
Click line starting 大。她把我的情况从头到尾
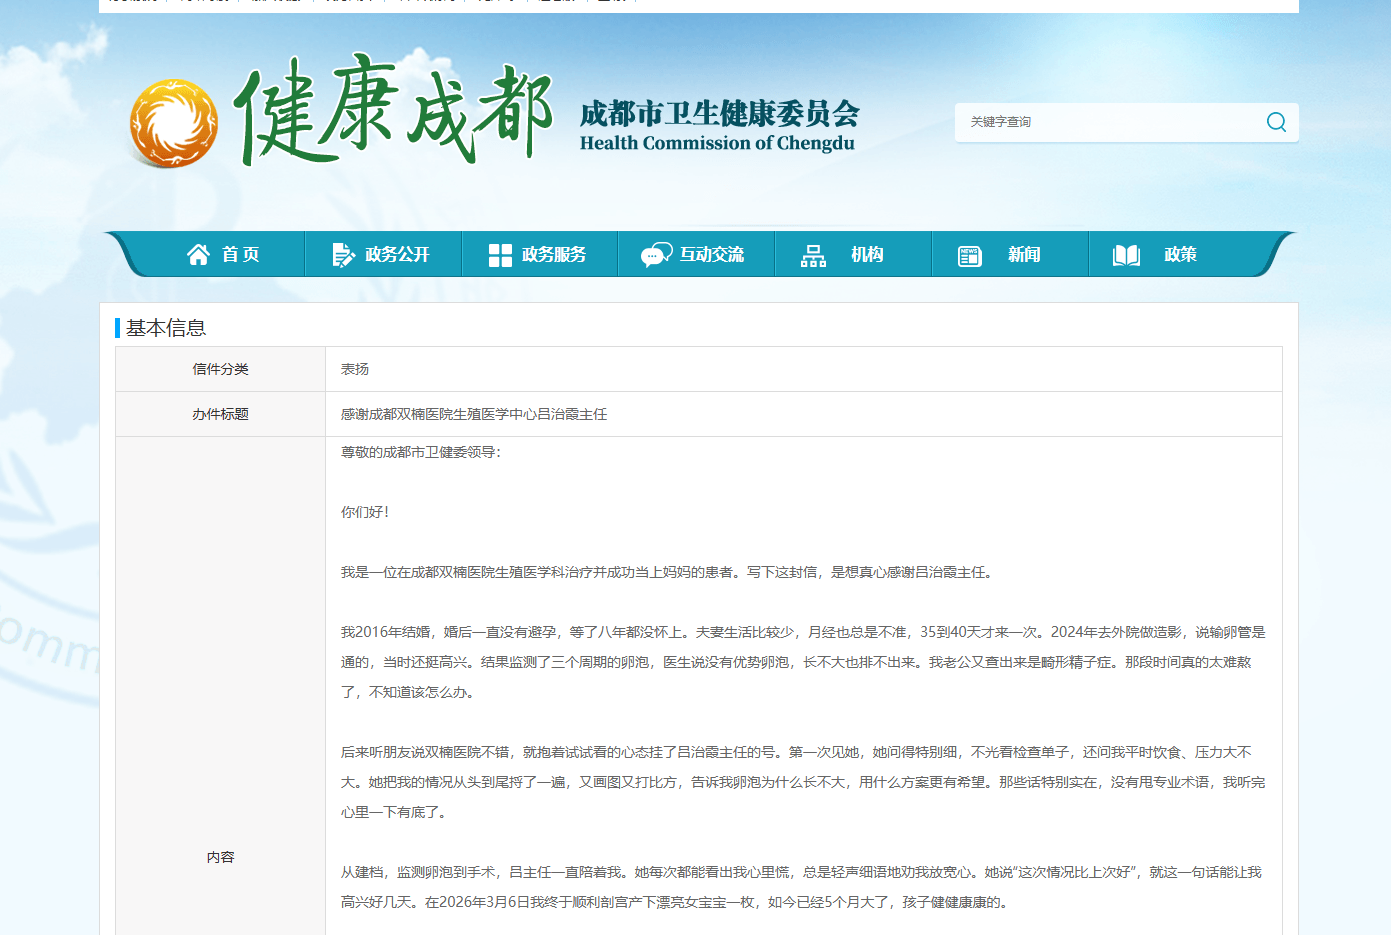point(803,782)
